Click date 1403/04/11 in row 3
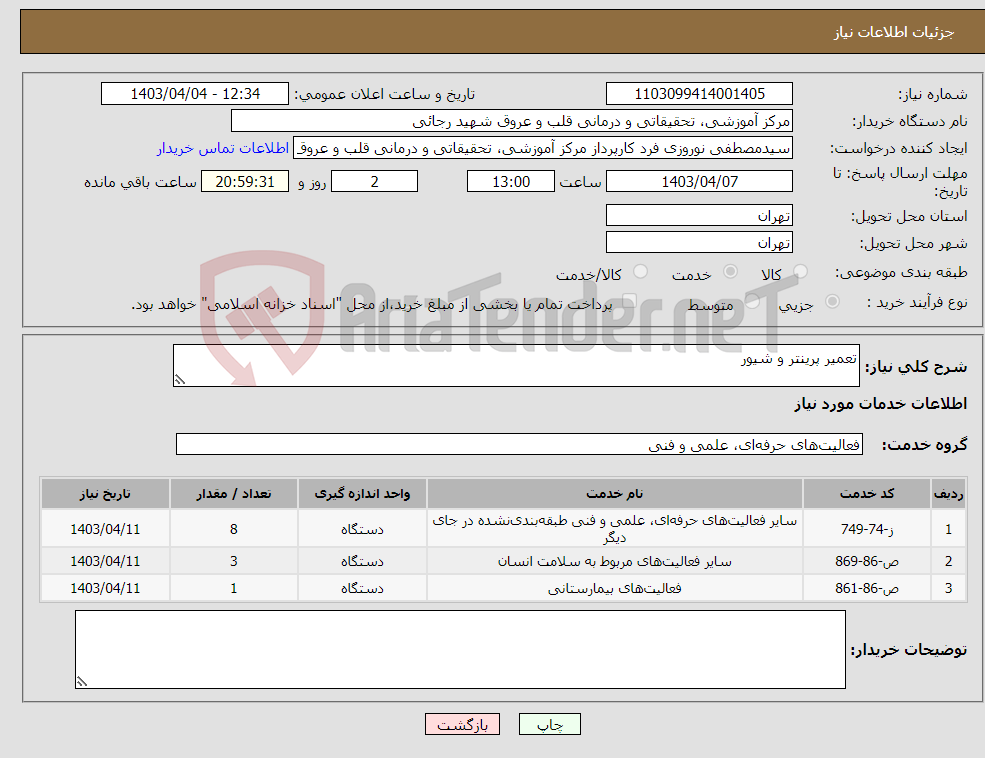 (x=105, y=588)
